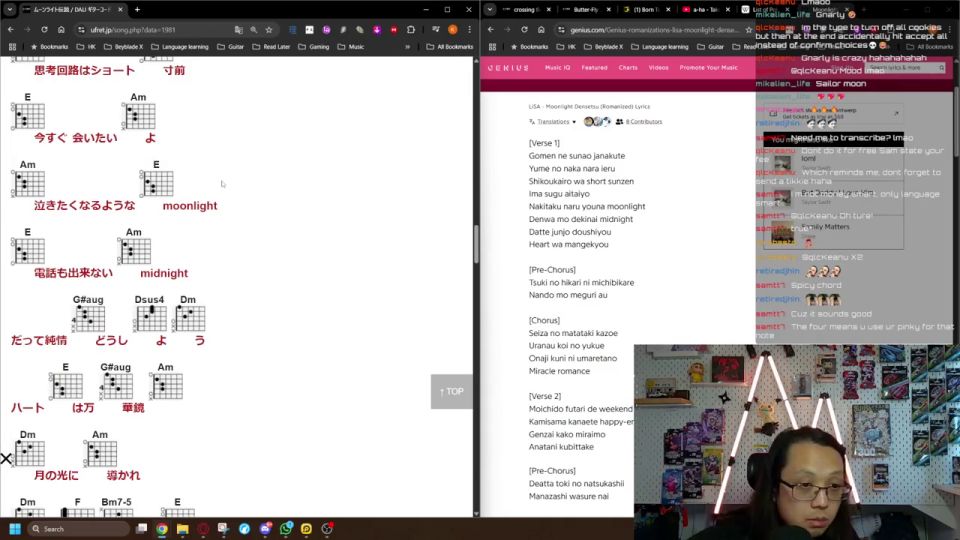
Task: Close the Butter-Fly tab
Action: 609,10
